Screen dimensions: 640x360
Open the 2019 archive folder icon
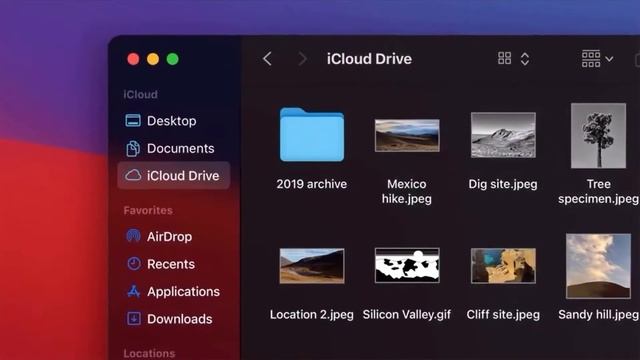[x=312, y=135]
